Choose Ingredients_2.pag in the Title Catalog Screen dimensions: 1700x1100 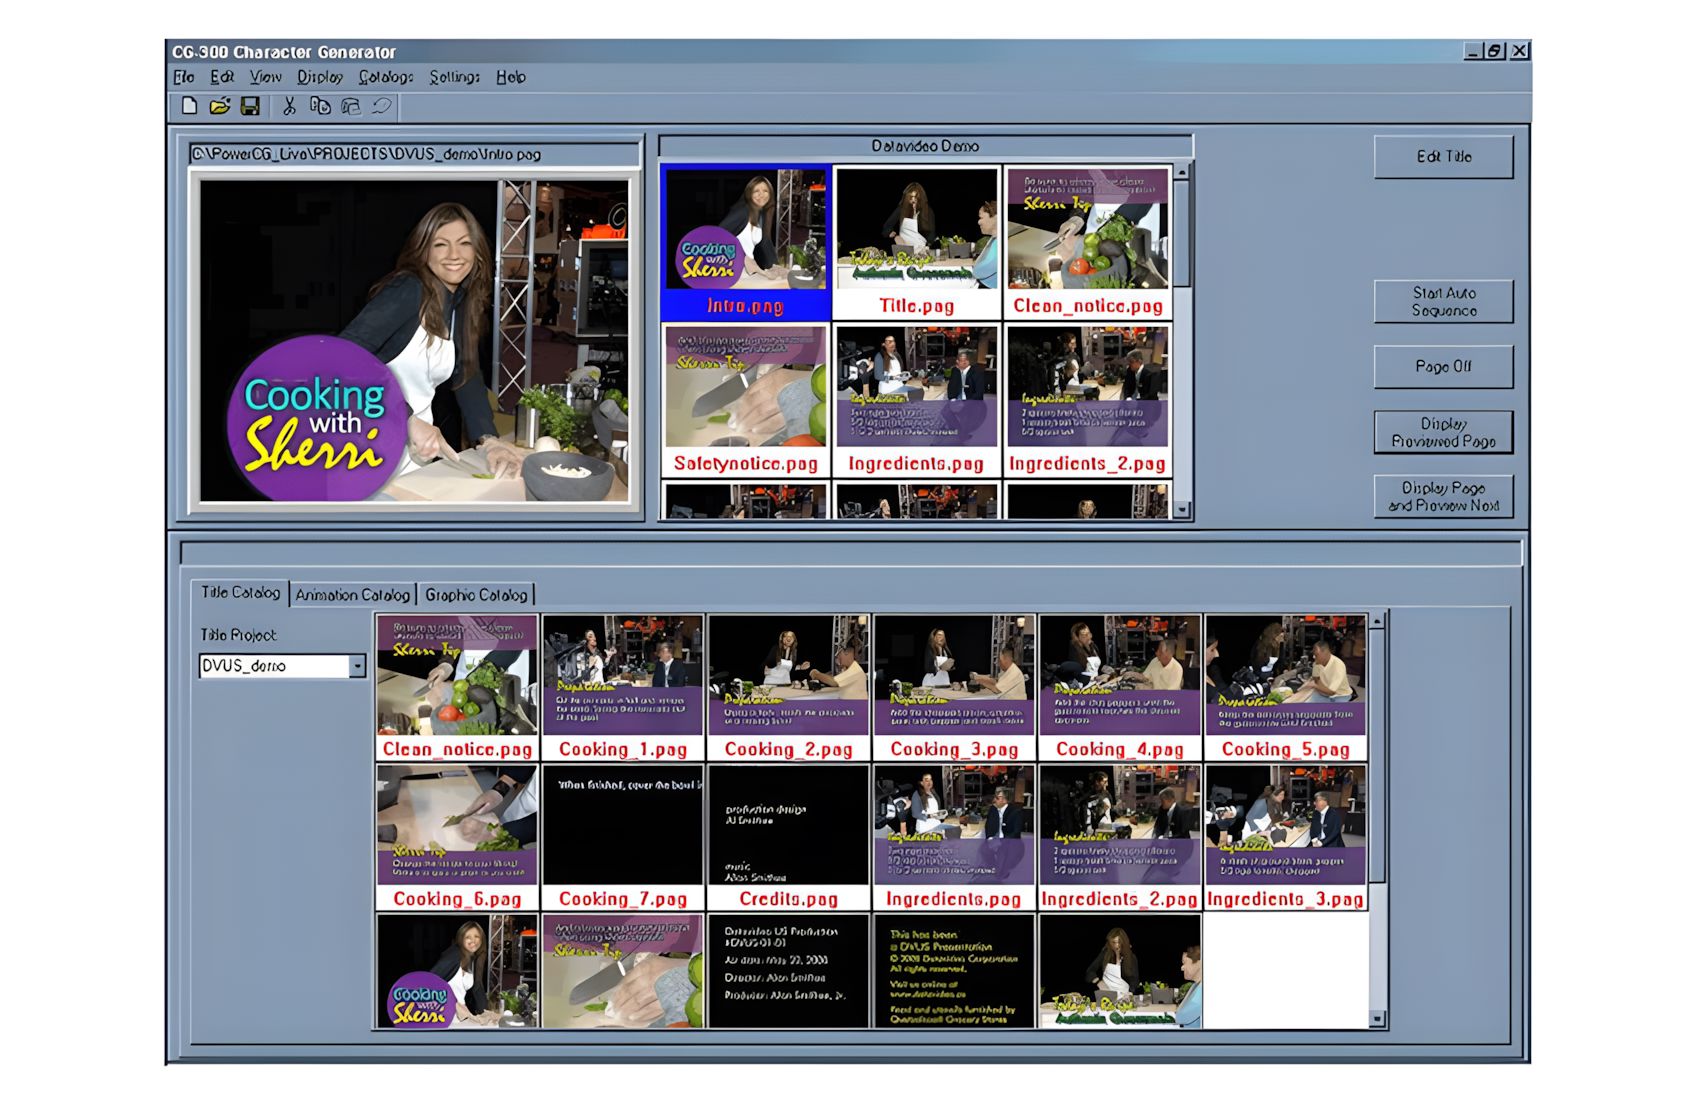1120,838
